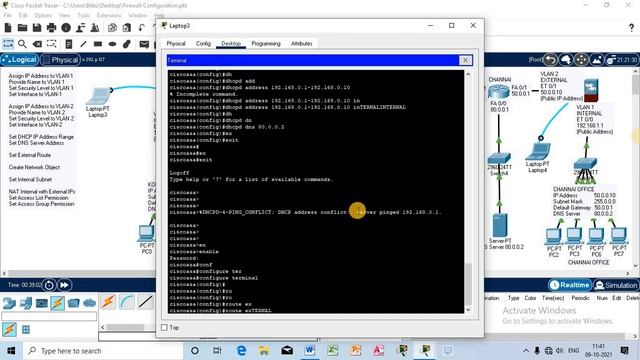Screen dimensions: 640x360
Task: Select the Components category icon
Action: tap(42, 303)
